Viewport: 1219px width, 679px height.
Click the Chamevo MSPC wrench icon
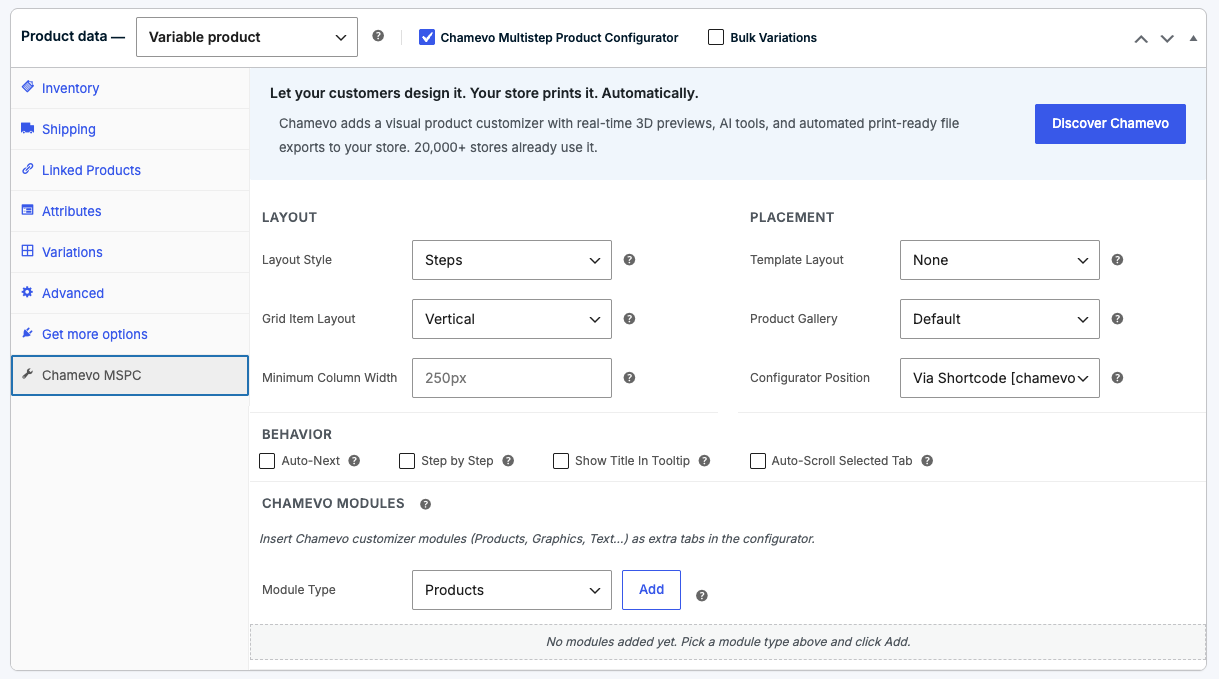28,375
